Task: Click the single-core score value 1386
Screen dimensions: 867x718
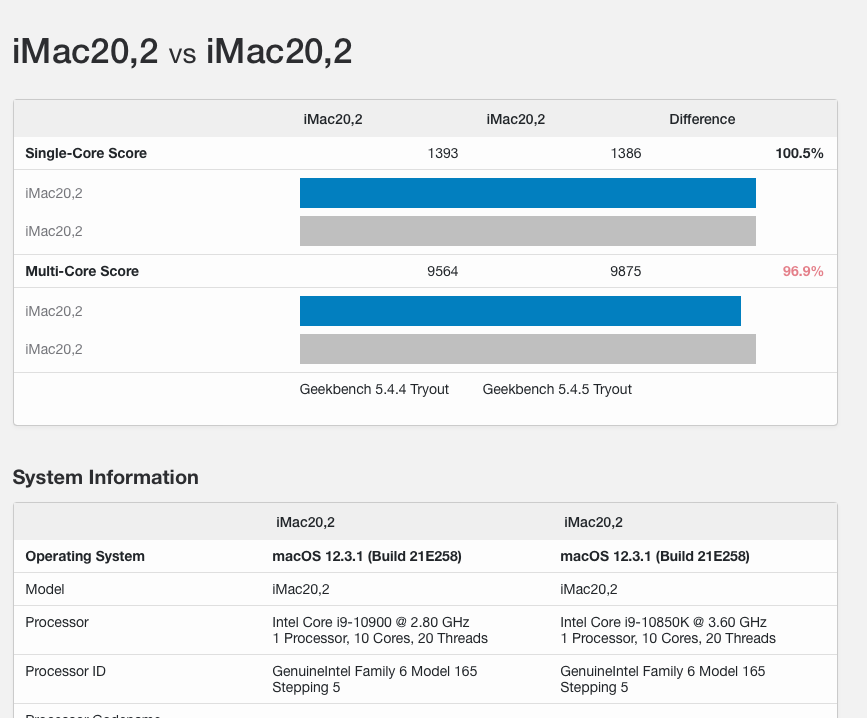Action: click(626, 153)
